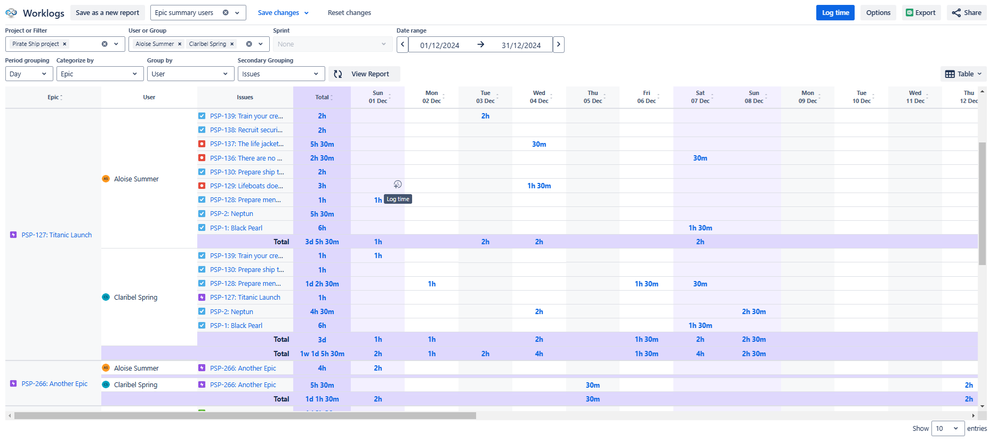Click the table view icon
The height and width of the screenshot is (440, 998).
pos(950,74)
